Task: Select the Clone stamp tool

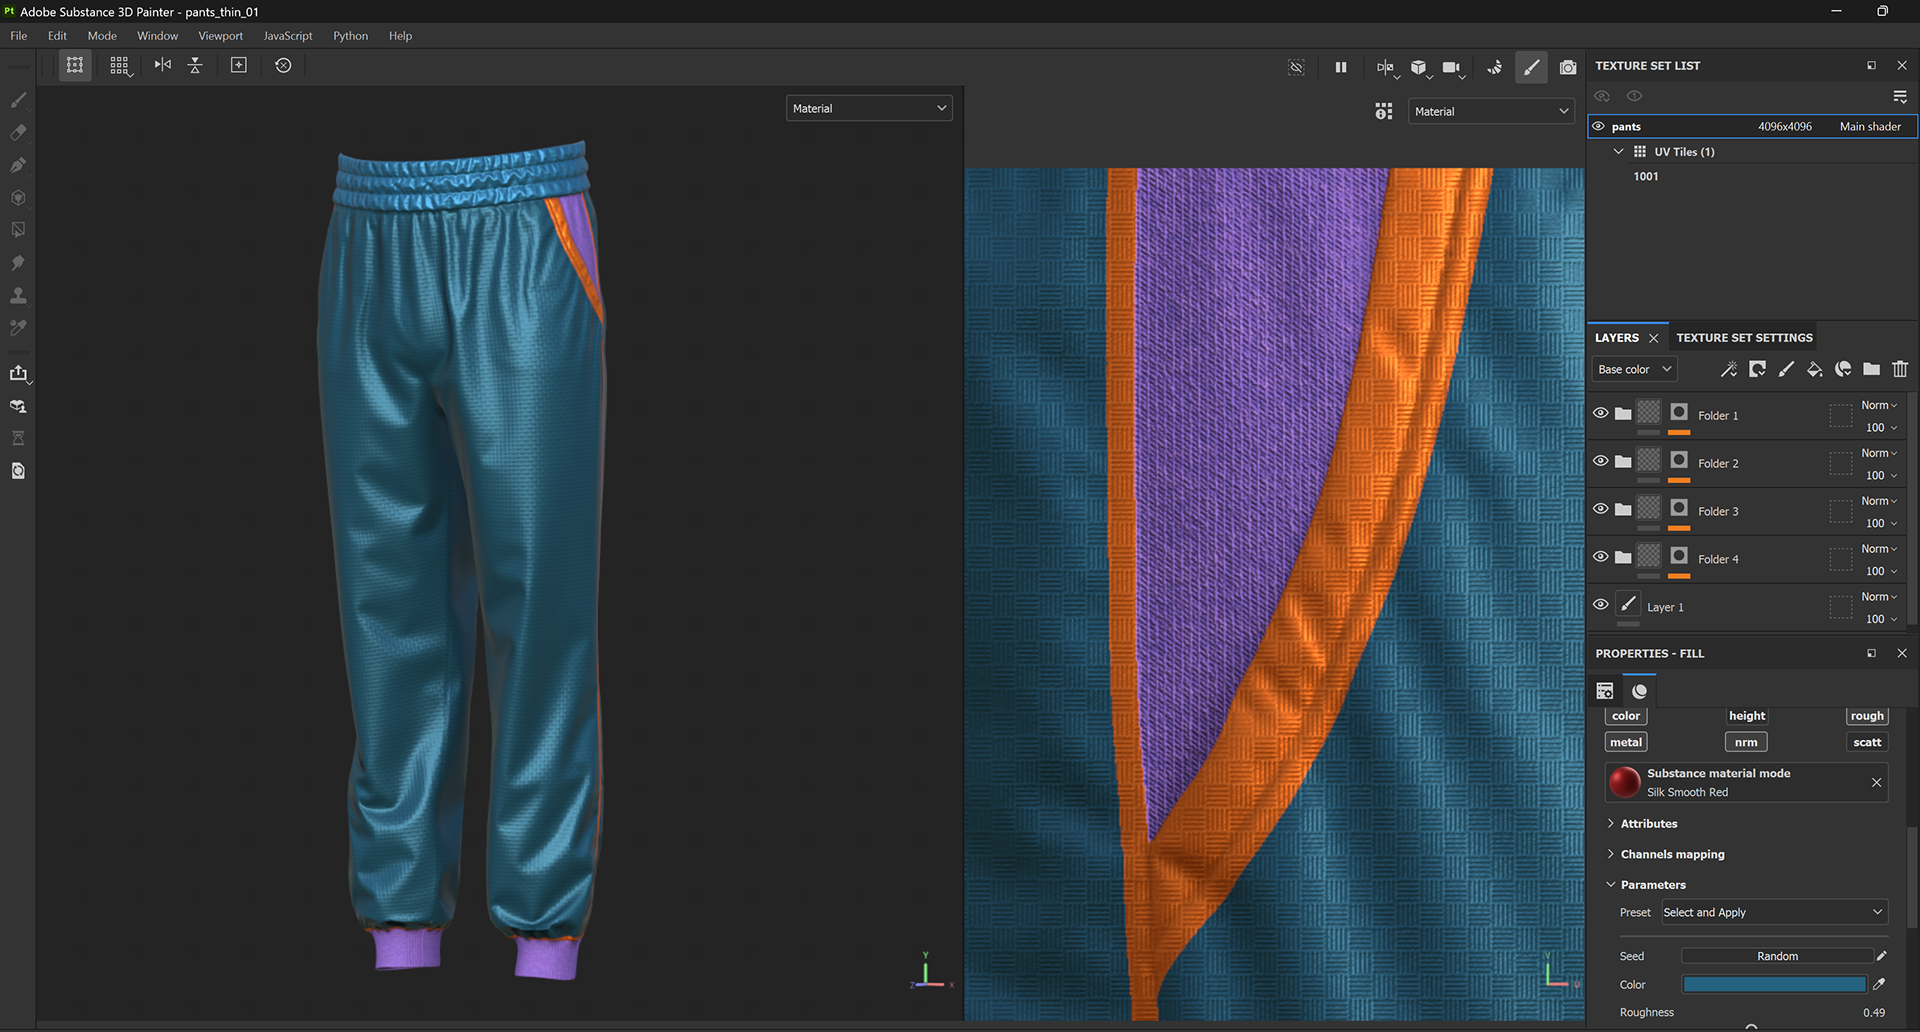Action: [x=18, y=296]
